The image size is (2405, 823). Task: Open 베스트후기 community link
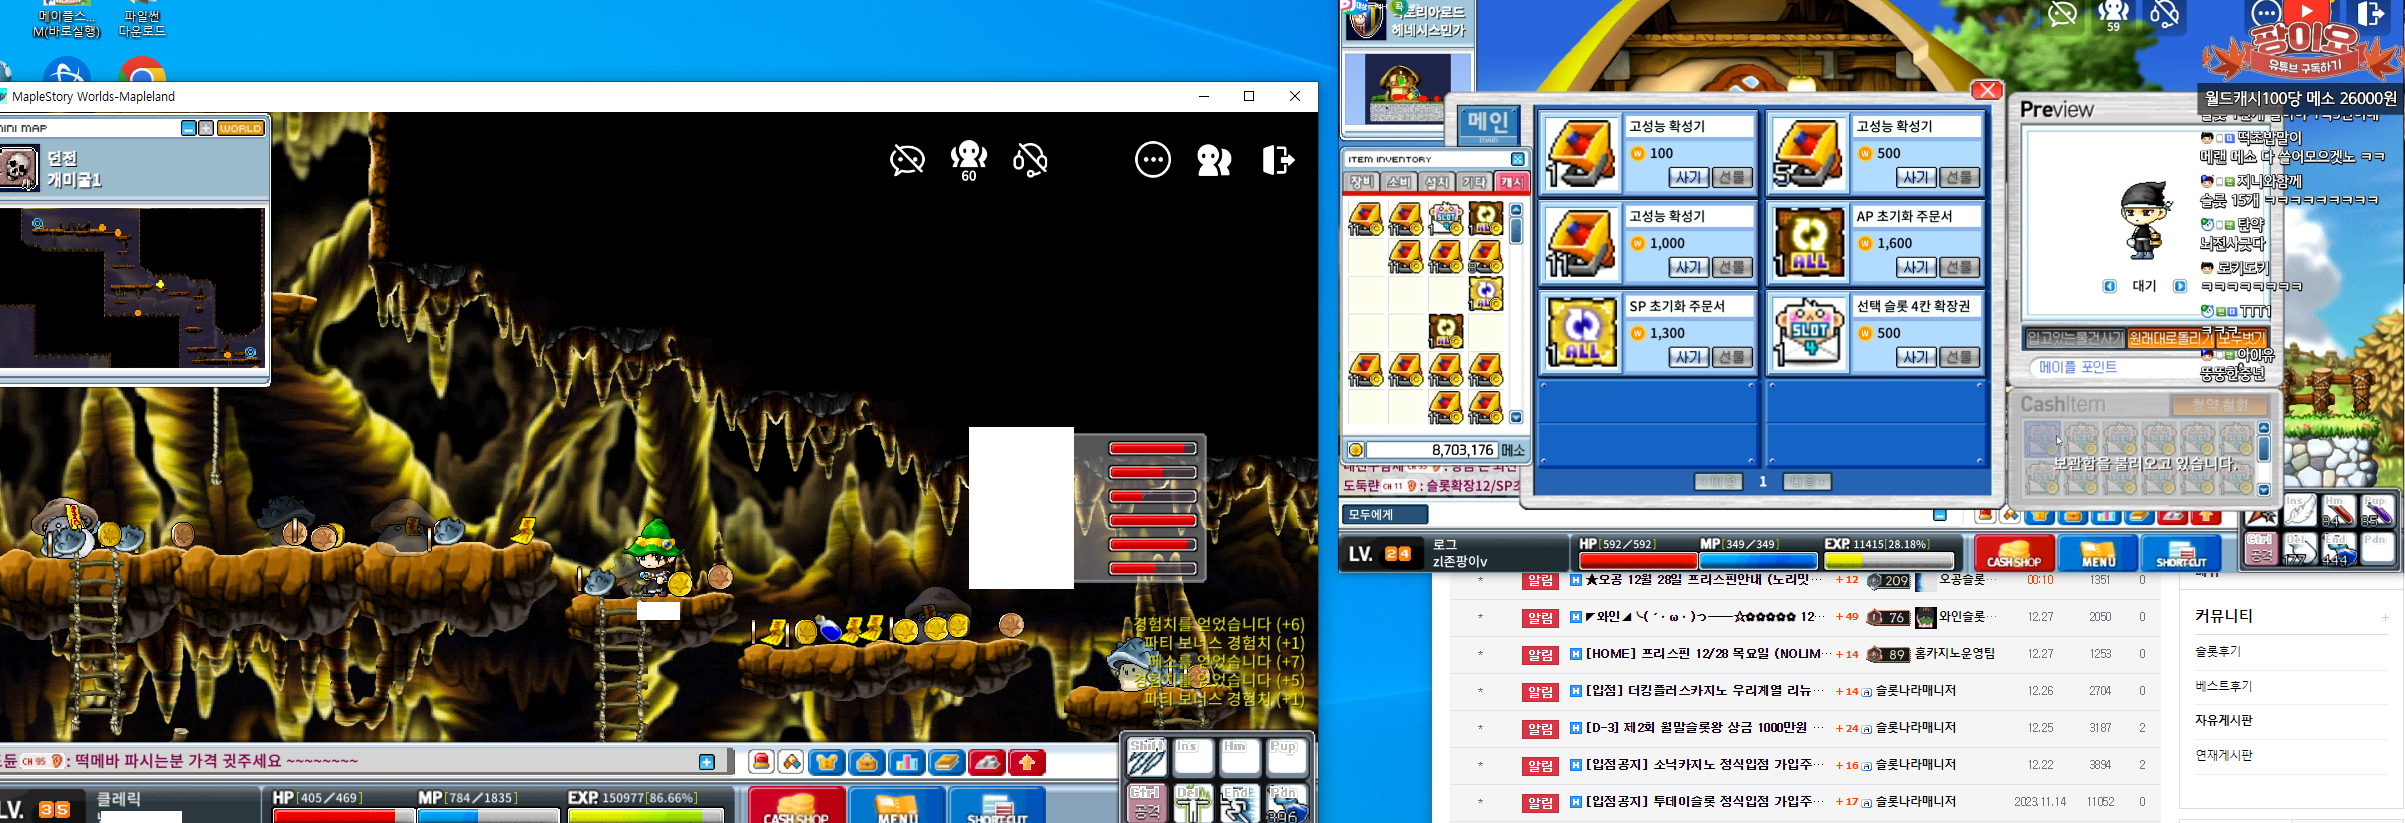coord(2223,686)
